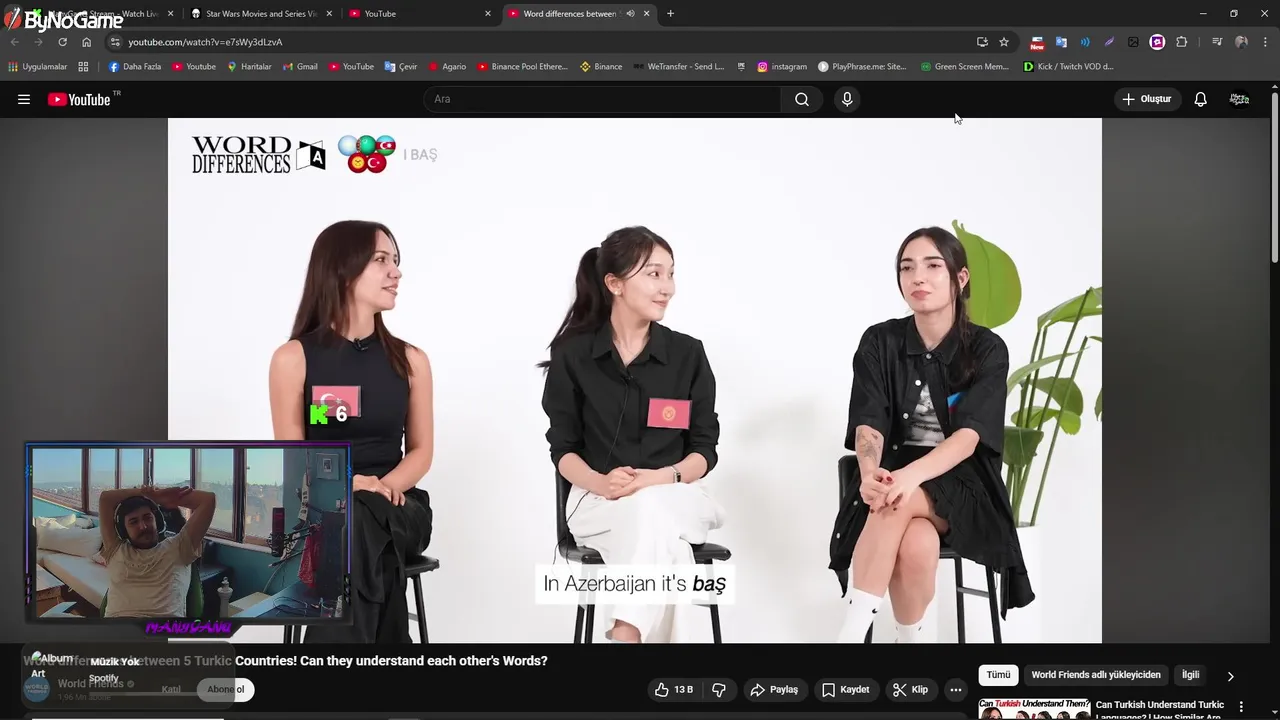Open the apps grid shortcut in bookmarks bar
1280x720 pixels.
(x=83, y=67)
